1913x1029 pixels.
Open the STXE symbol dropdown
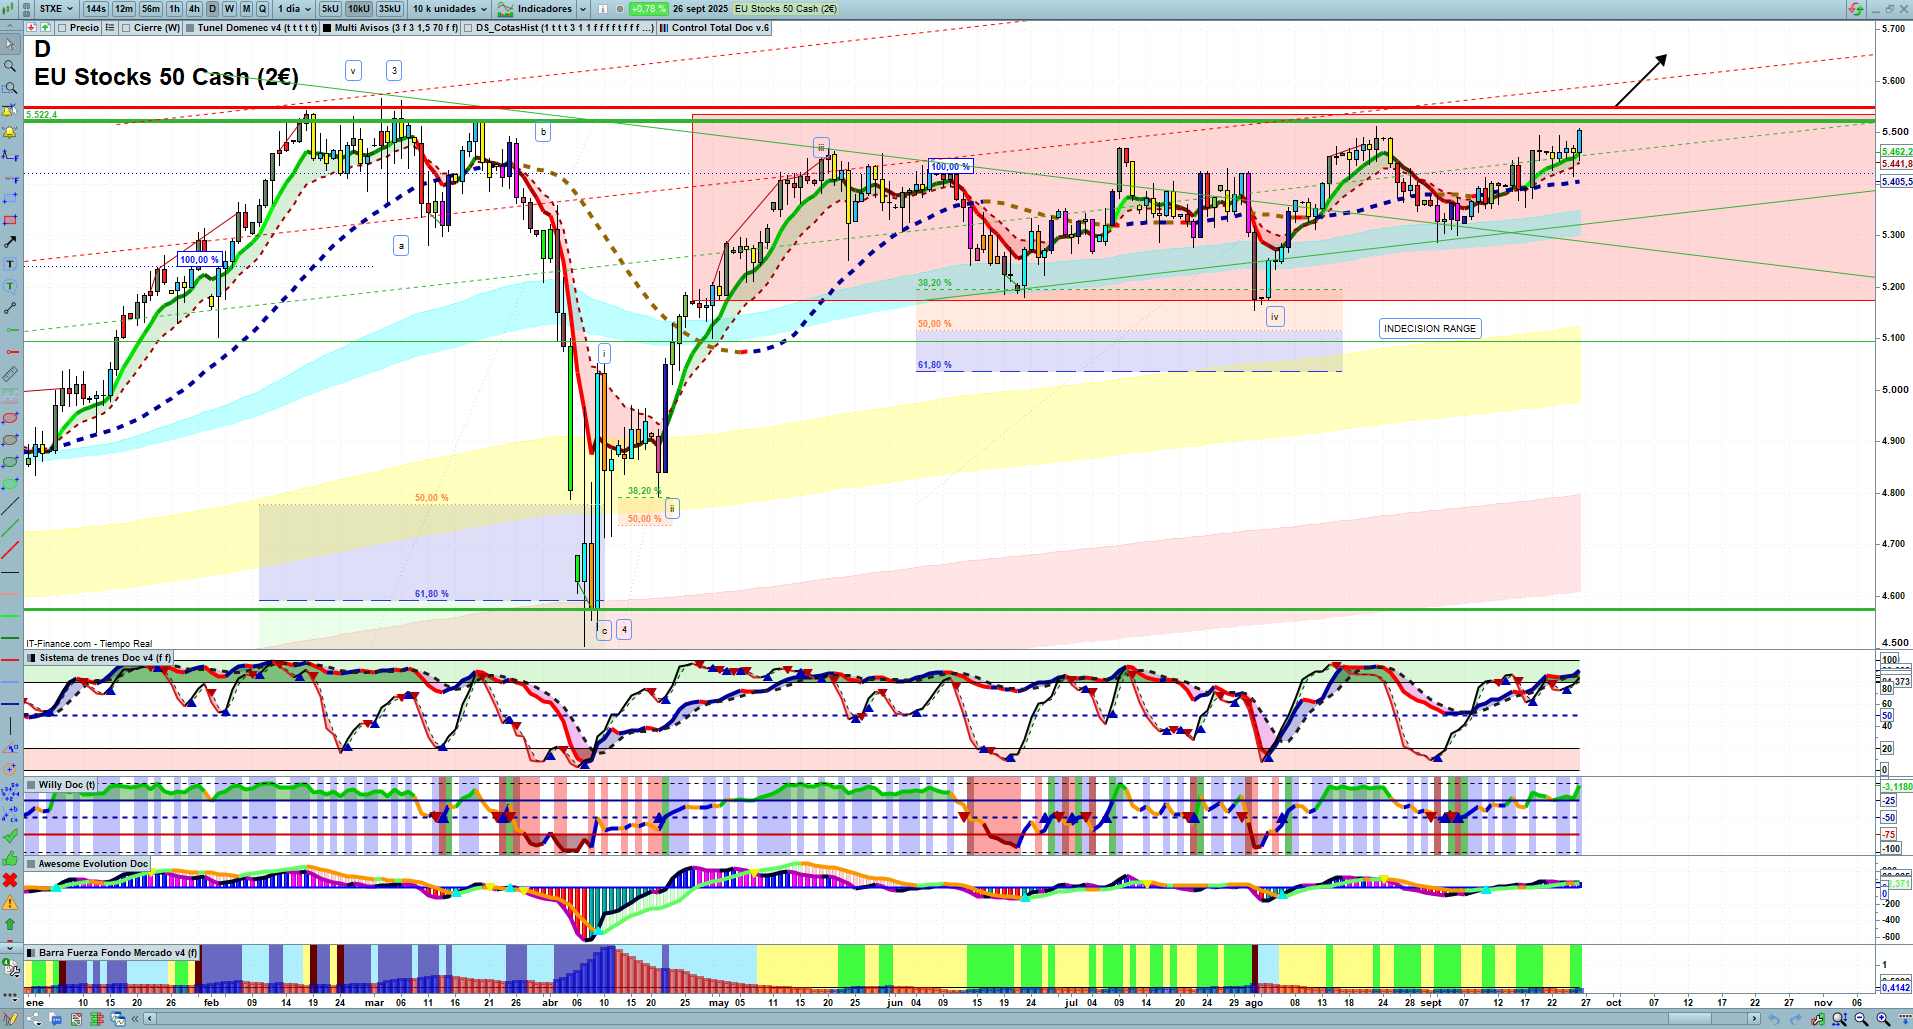tap(56, 9)
